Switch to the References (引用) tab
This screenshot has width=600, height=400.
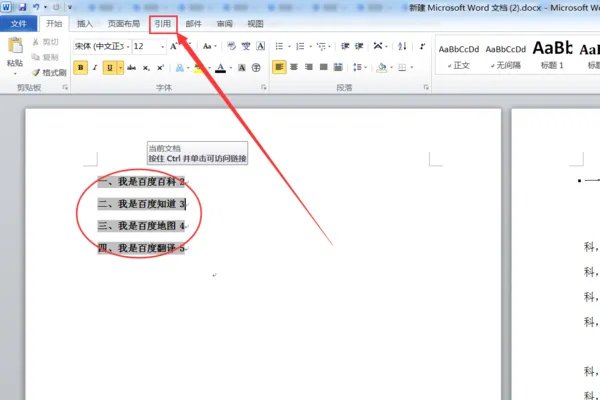click(163, 24)
